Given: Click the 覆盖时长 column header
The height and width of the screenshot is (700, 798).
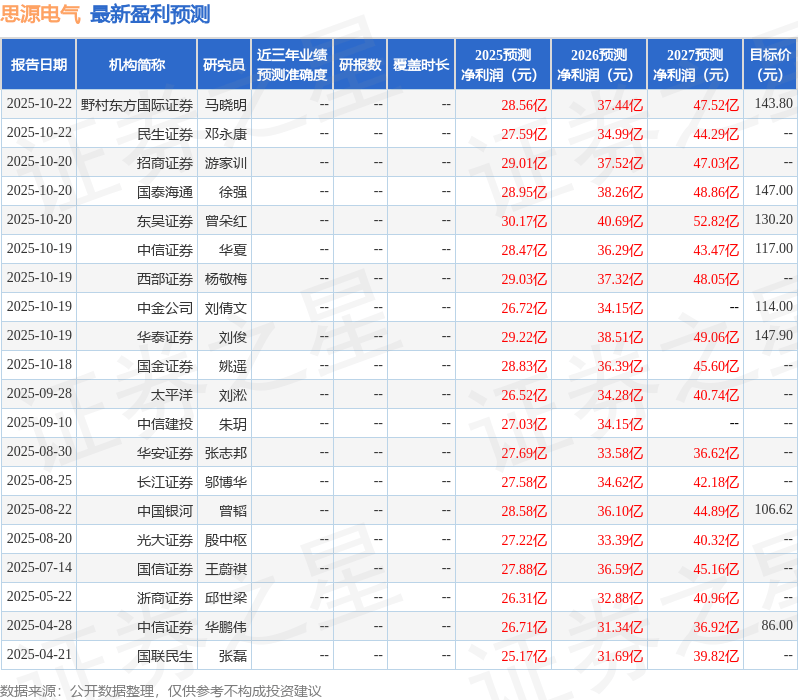Looking at the screenshot, I should [x=421, y=65].
